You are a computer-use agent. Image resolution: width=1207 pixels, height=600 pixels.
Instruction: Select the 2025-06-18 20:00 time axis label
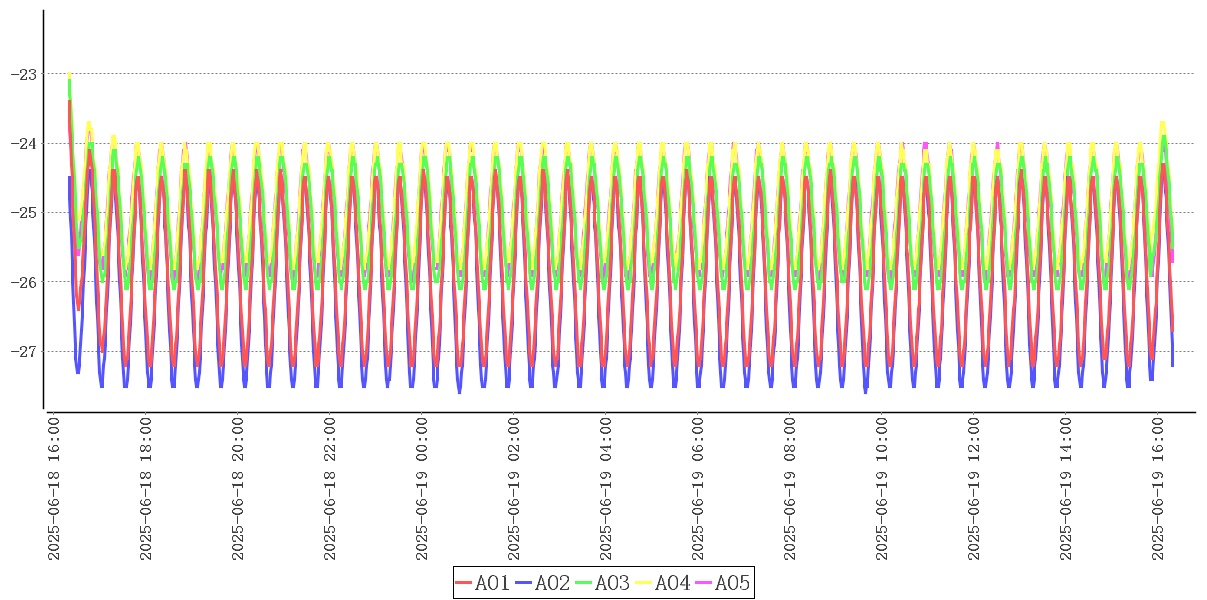pyautogui.click(x=238, y=489)
